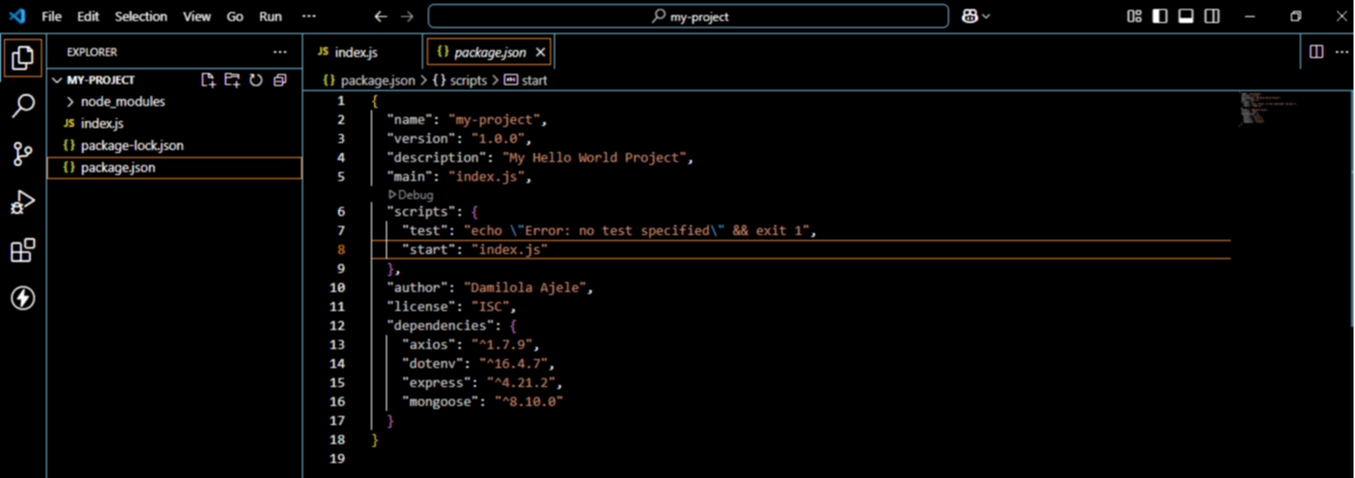This screenshot has height=478, width=1355.
Task: Select the package.json editor tab
Action: pos(490,52)
